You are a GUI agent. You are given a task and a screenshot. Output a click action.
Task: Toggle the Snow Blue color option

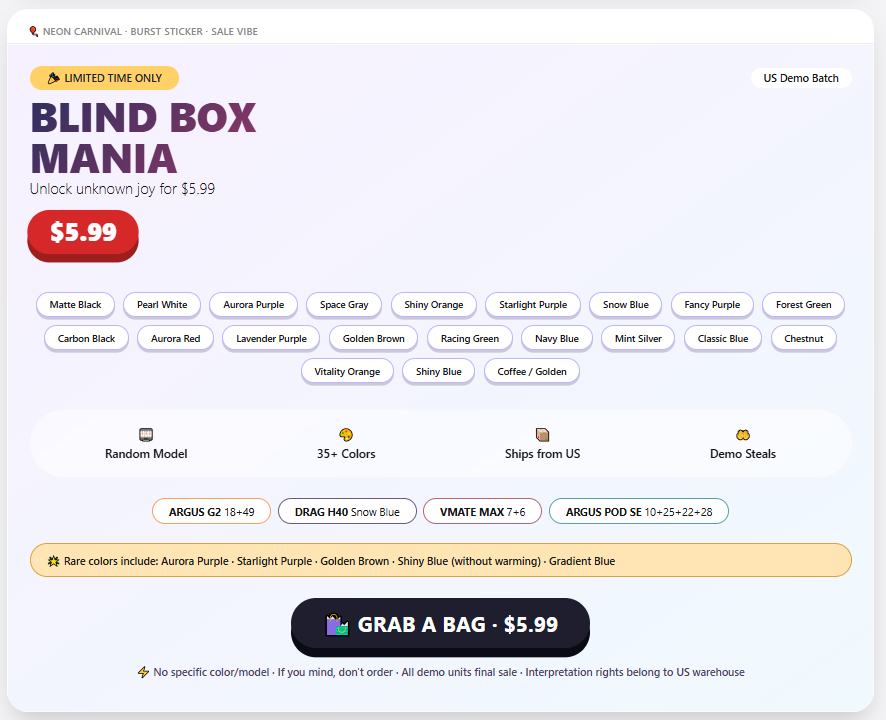coord(628,305)
